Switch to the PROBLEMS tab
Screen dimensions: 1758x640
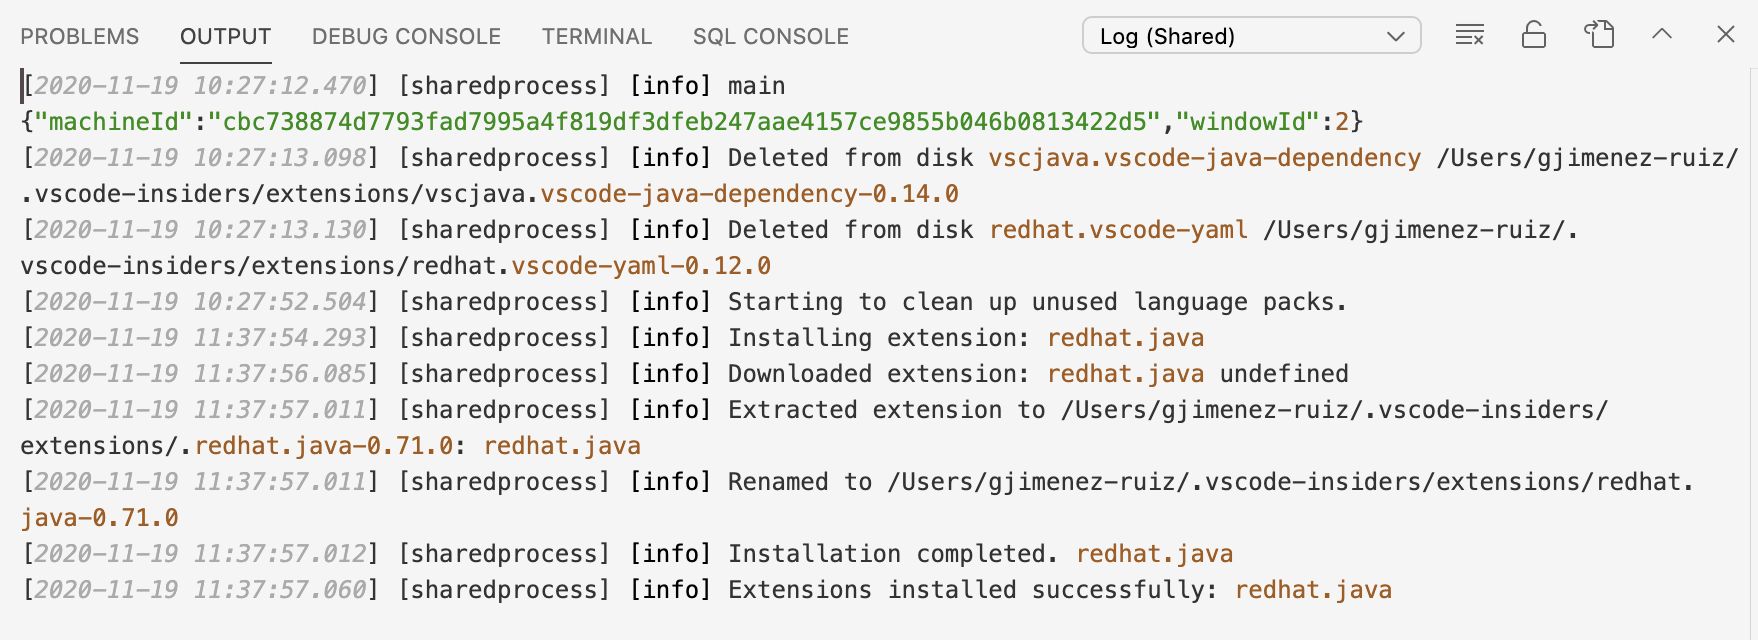click(79, 36)
